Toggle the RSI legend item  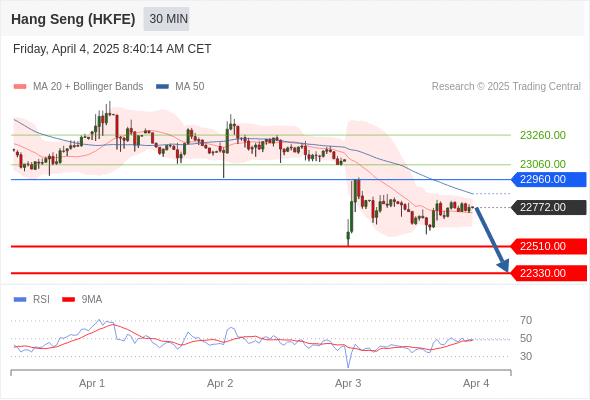pyautogui.click(x=32, y=300)
